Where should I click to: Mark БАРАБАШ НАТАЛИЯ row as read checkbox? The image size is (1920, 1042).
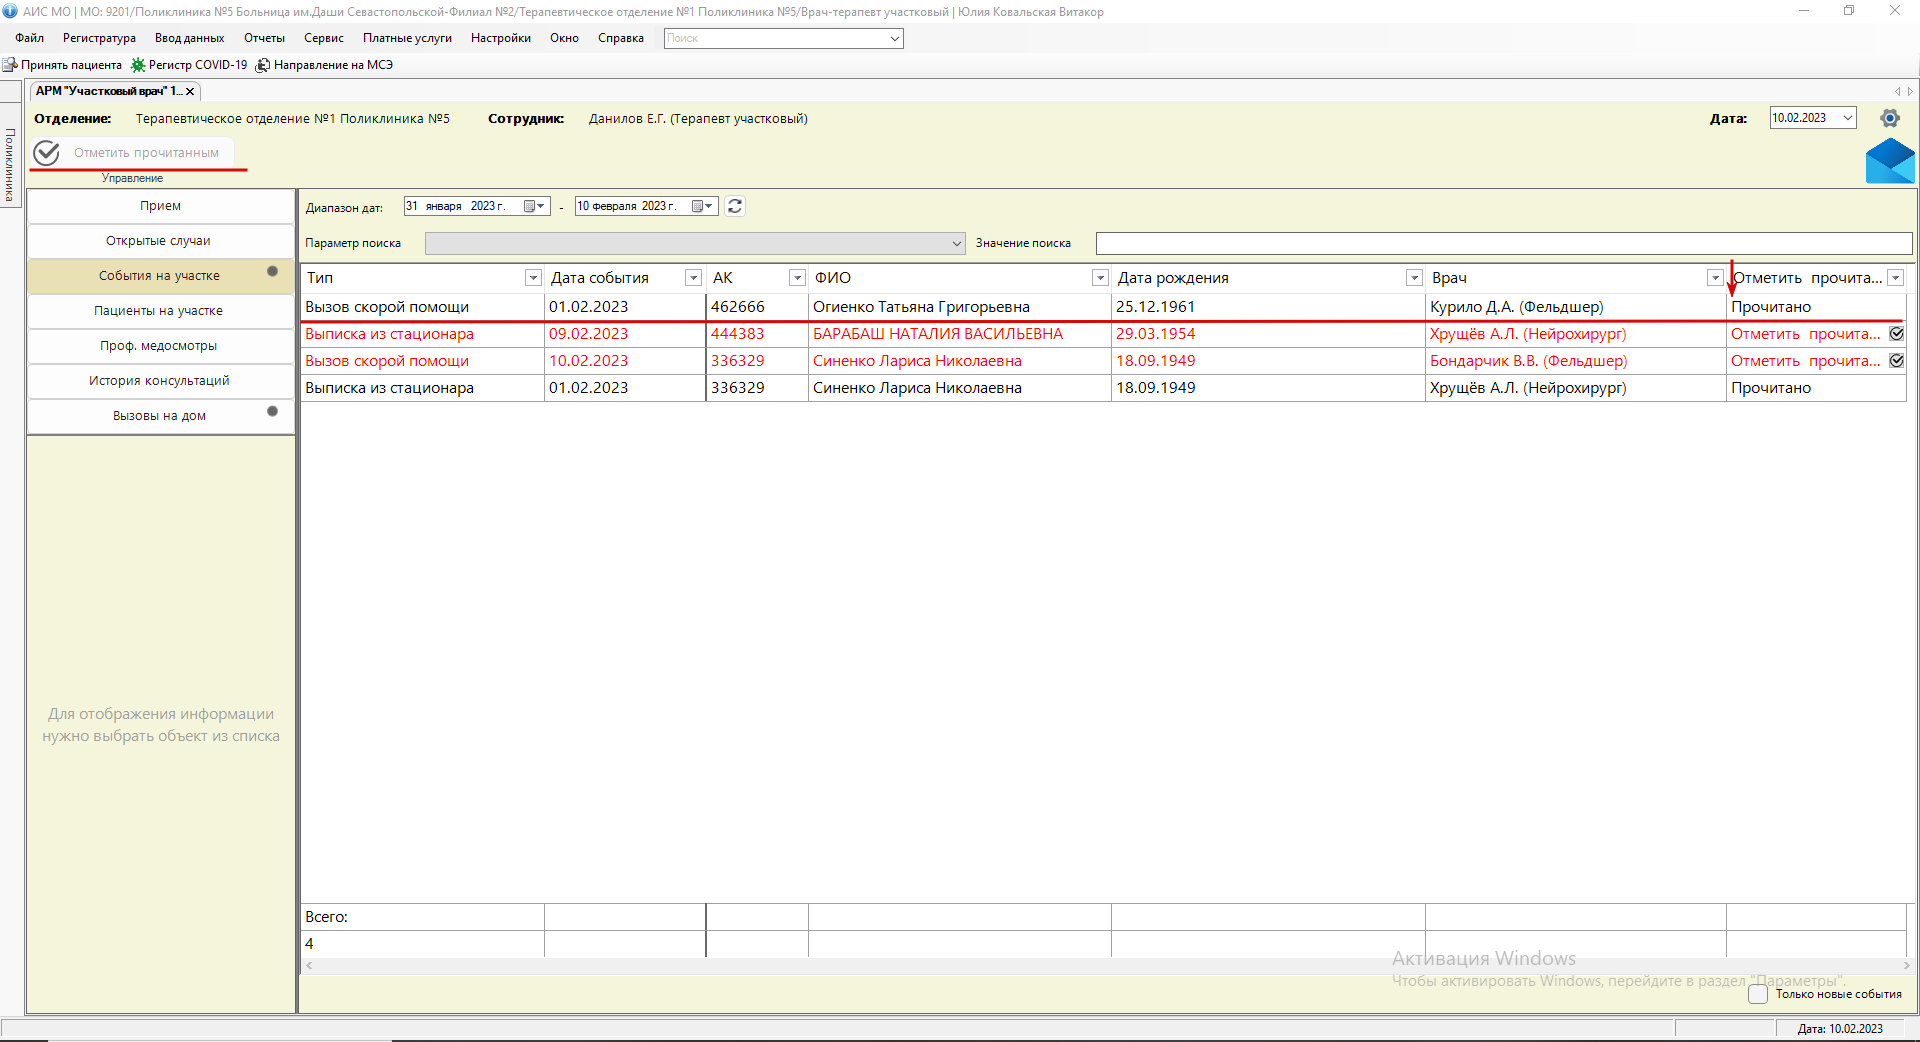pyautogui.click(x=1896, y=334)
